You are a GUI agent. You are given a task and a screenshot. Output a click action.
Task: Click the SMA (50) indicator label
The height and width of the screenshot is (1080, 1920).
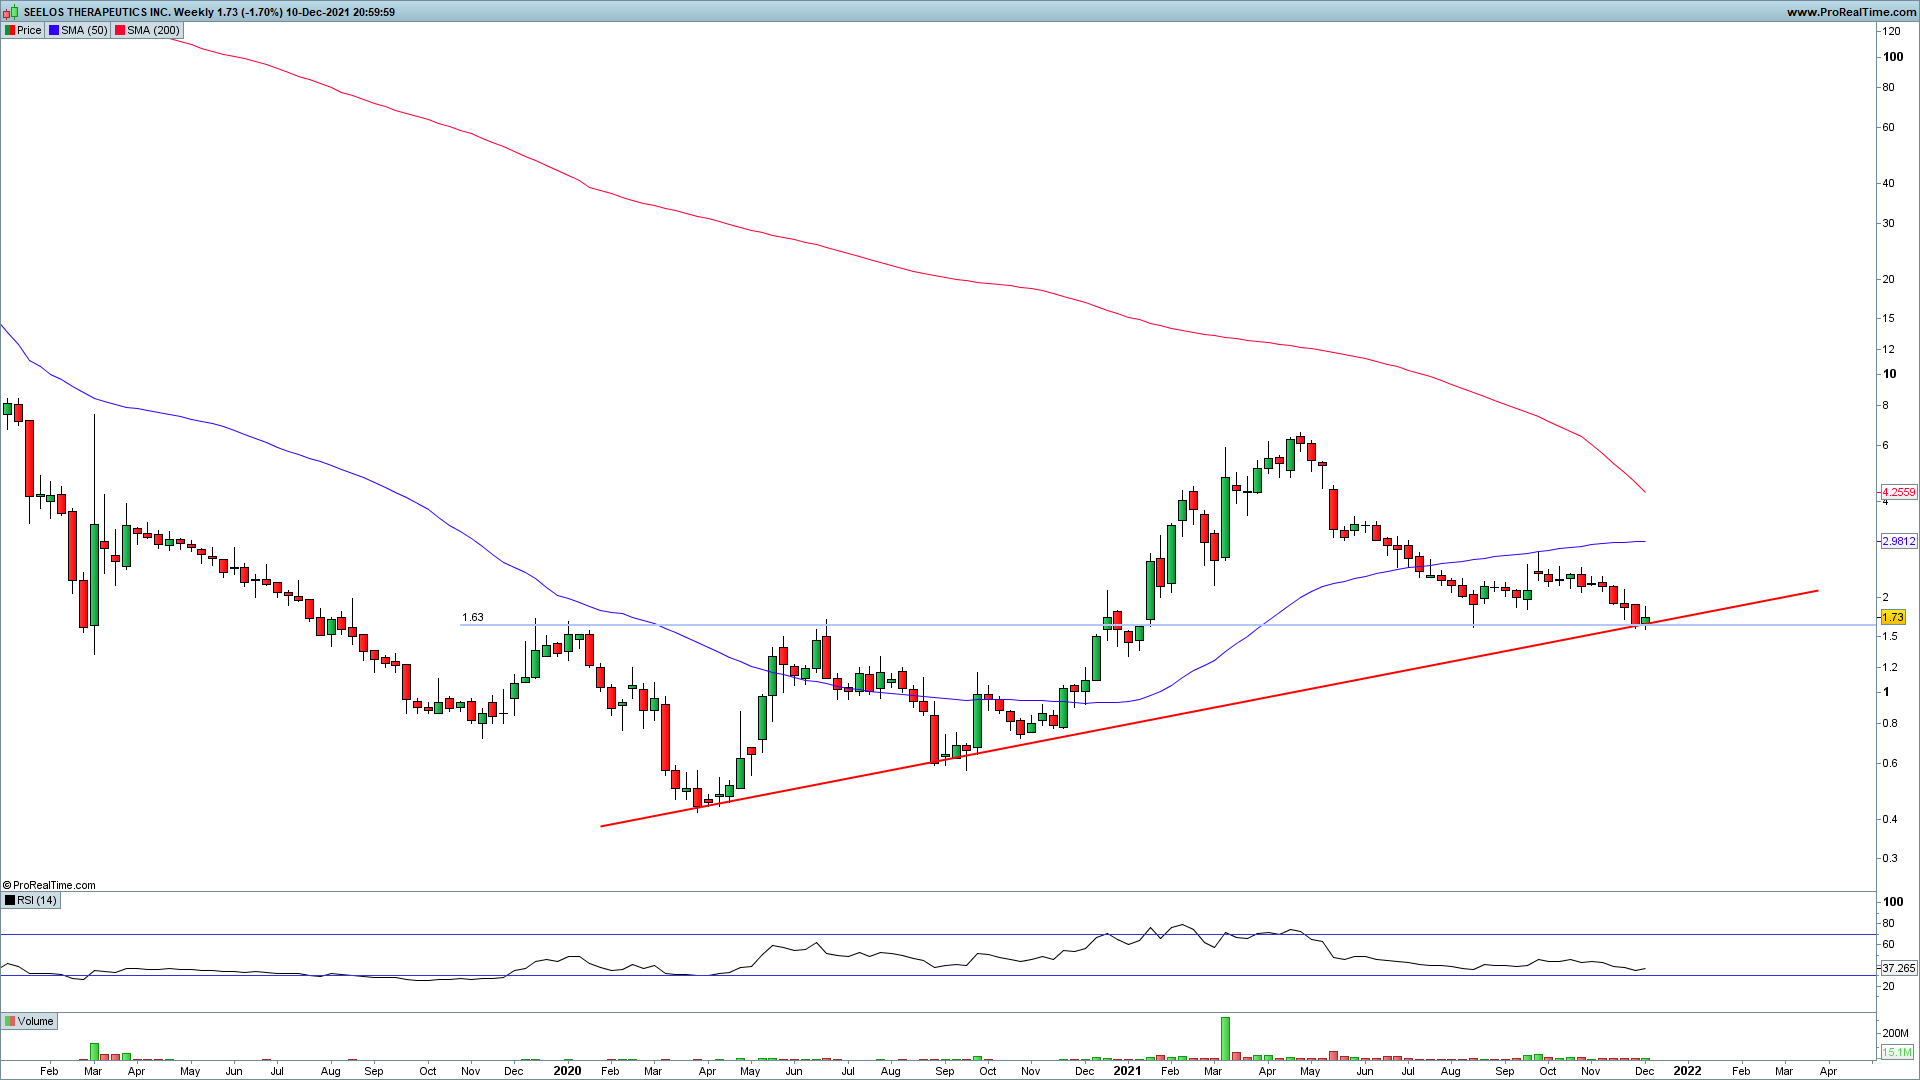[x=84, y=30]
